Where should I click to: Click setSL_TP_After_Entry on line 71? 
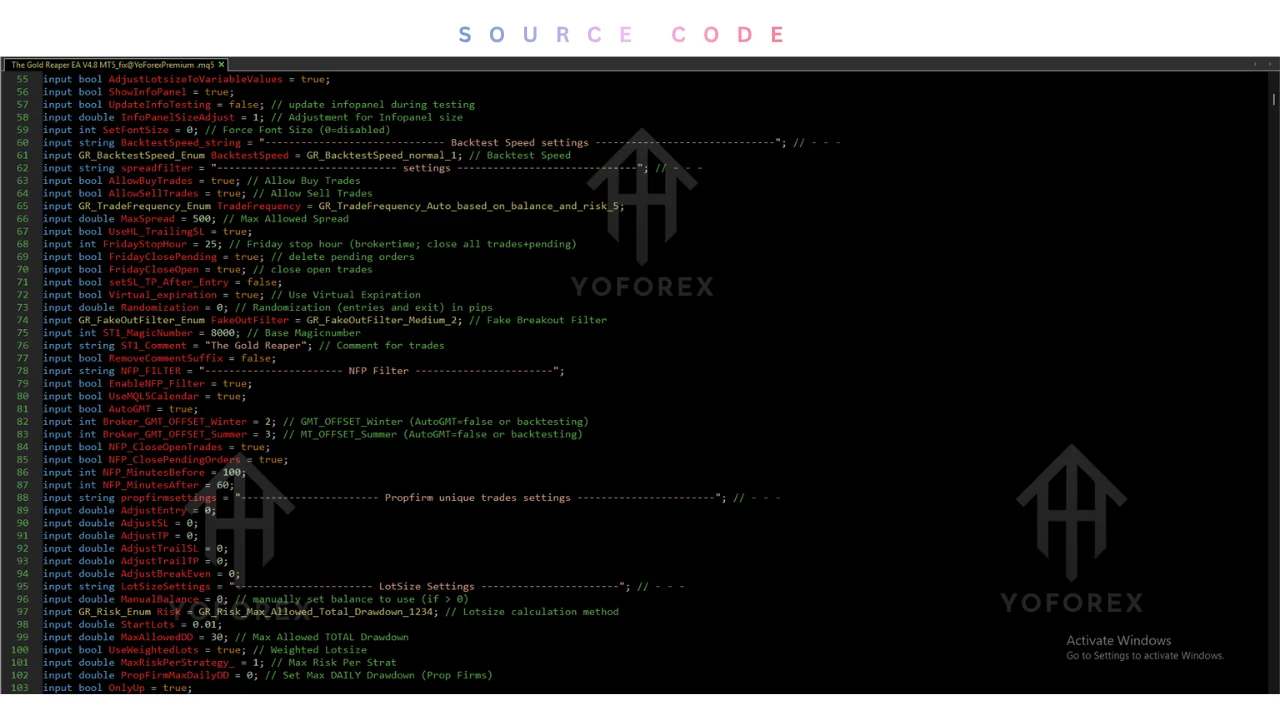pos(168,282)
